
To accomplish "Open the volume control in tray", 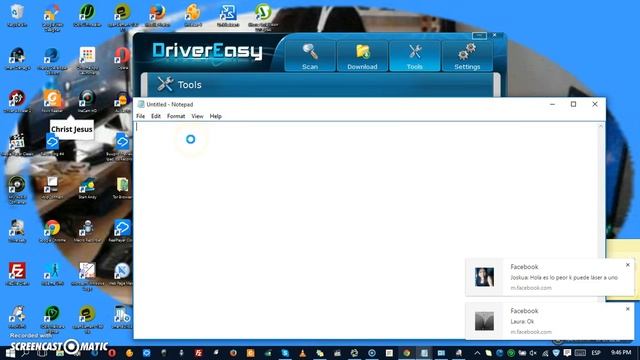I will click(533, 353).
